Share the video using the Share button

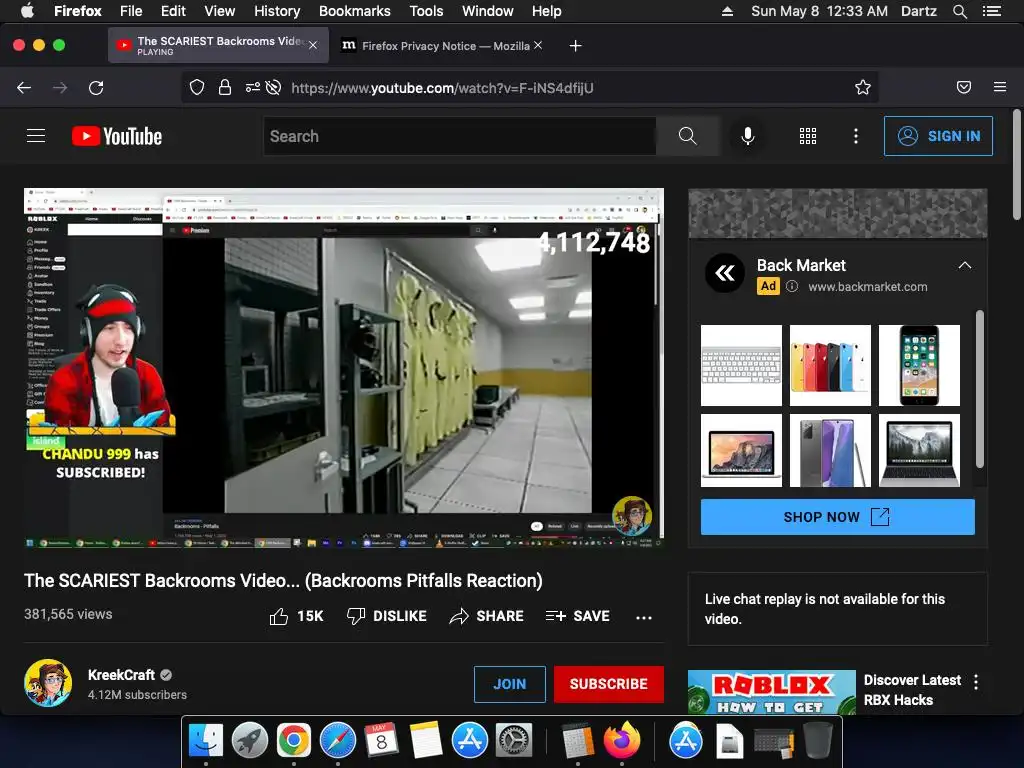pyautogui.click(x=487, y=616)
